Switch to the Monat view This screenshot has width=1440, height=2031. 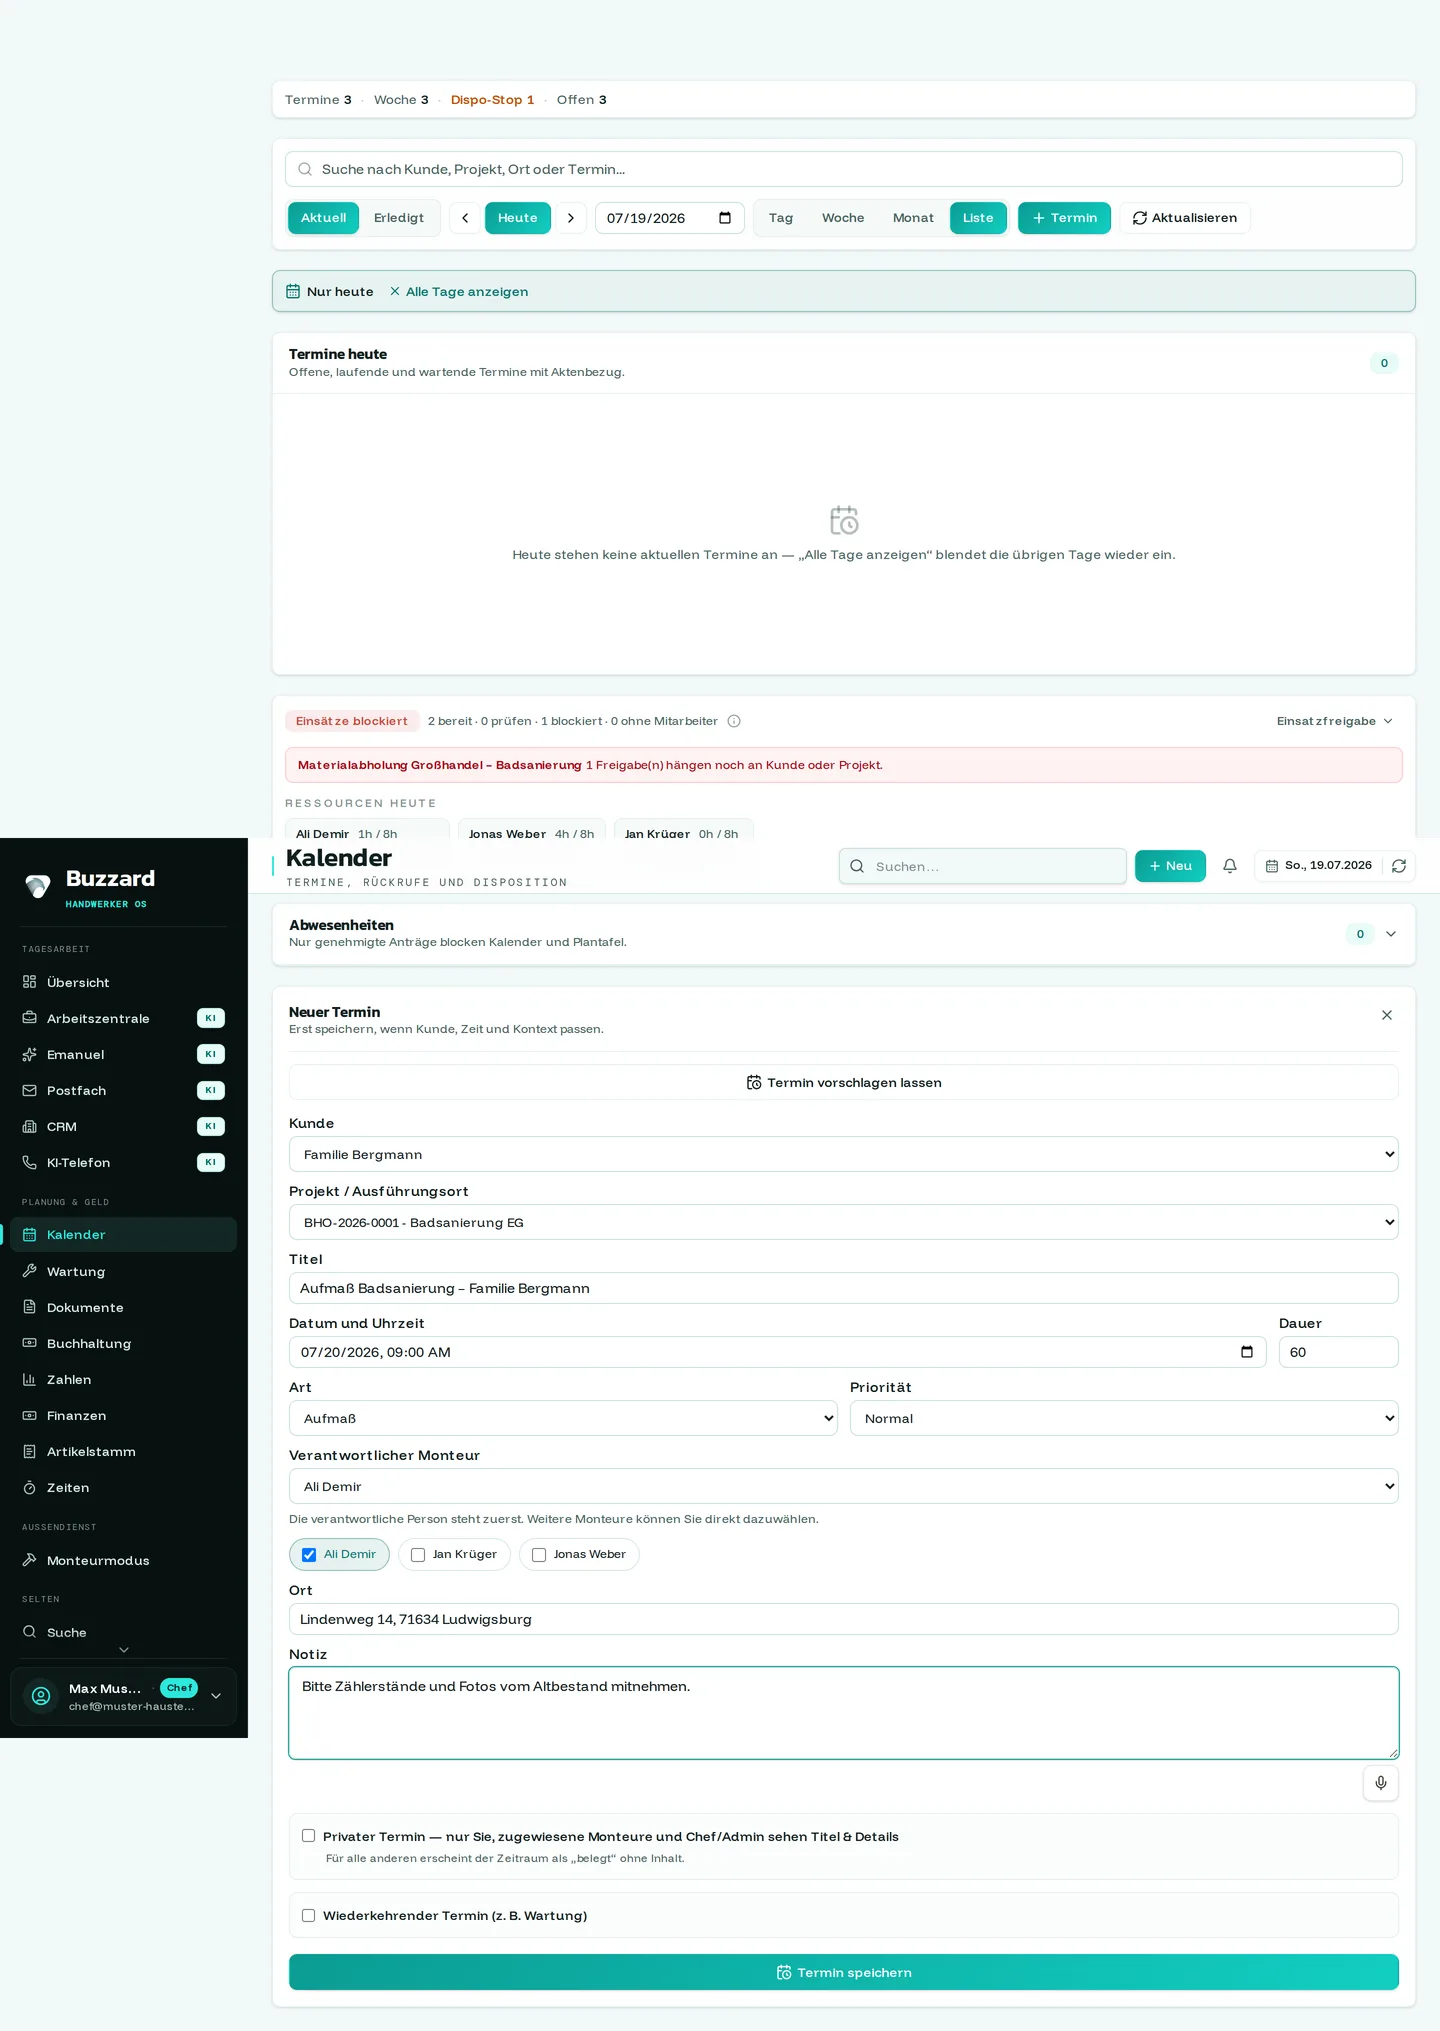coord(913,218)
